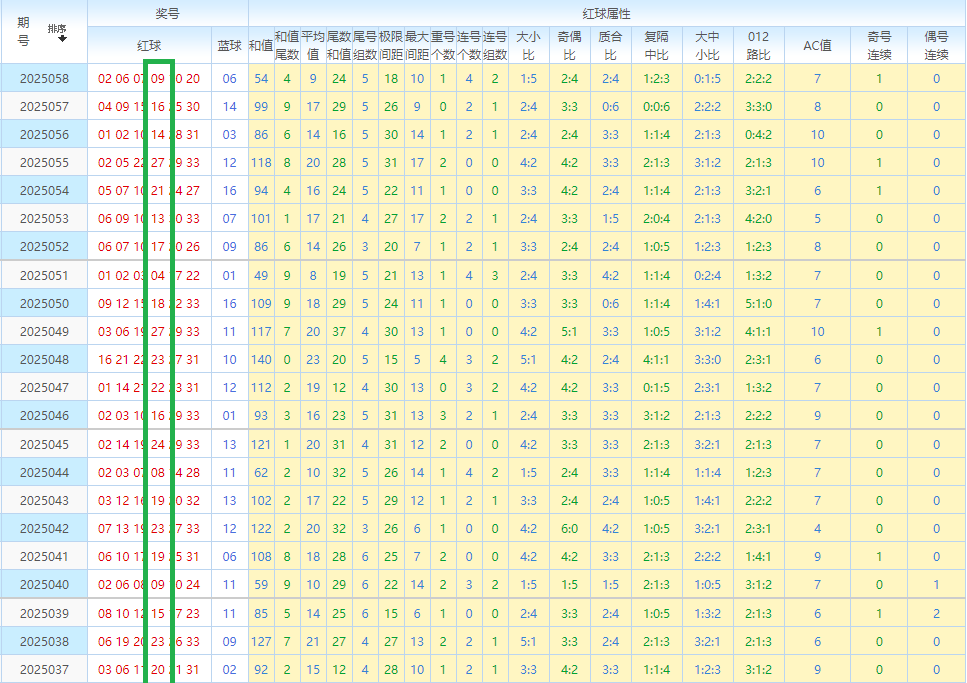Select the 和值 column header
Screen dimensions: 967x683
[x=261, y=45]
